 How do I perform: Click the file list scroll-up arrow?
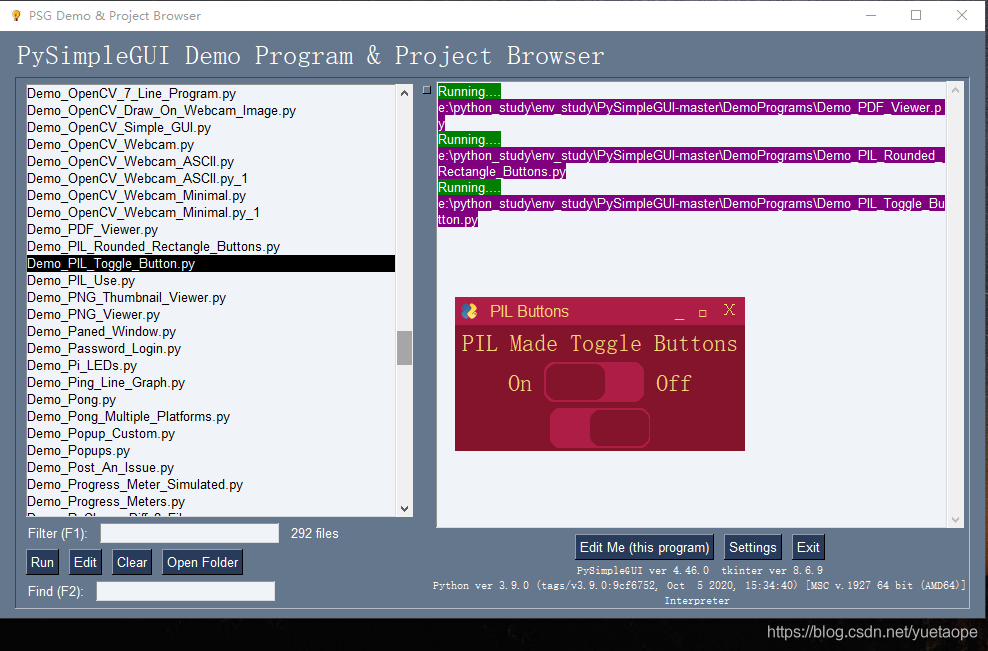[405, 93]
